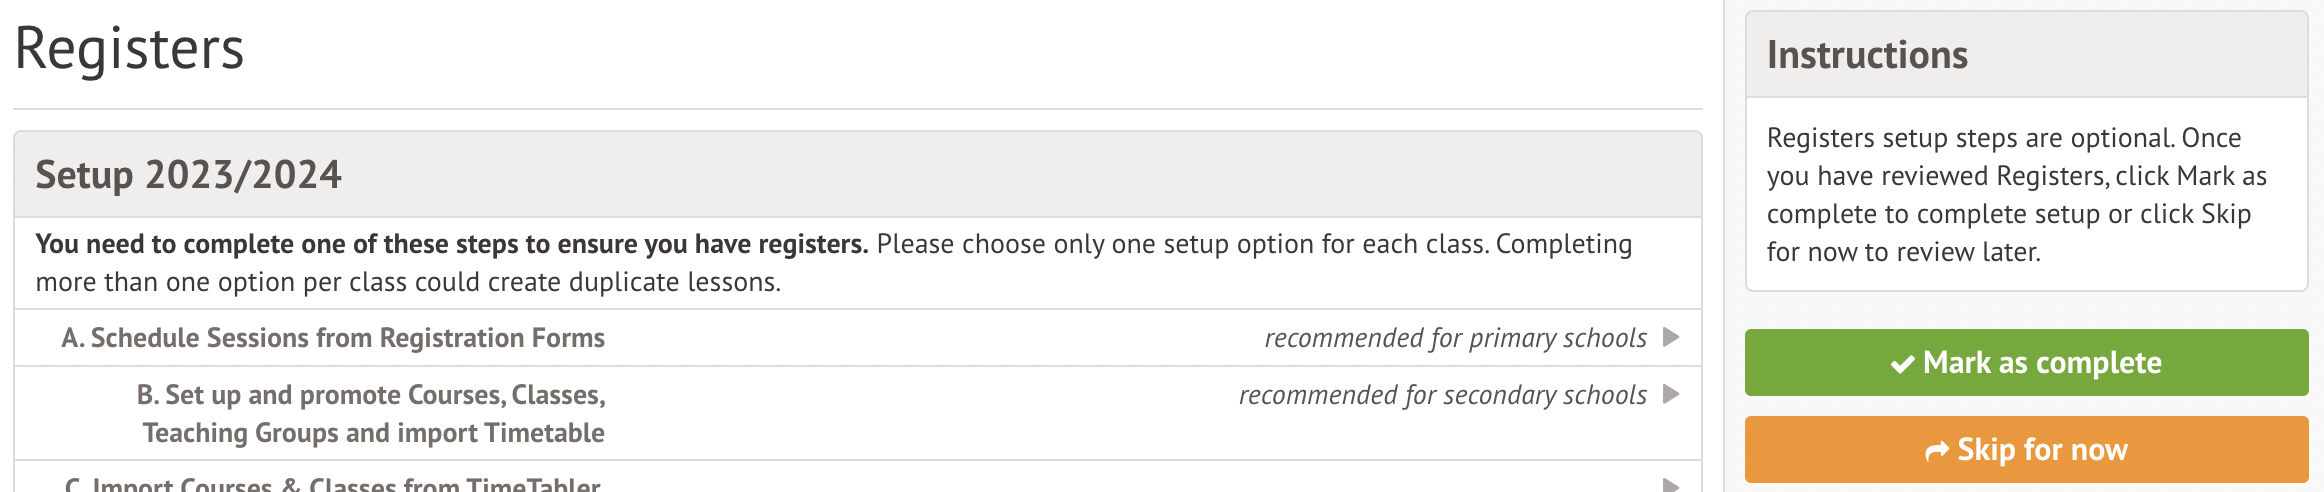Click the 'Teaching Groups and import Timetable' line
Image resolution: width=2324 pixels, height=492 pixels.
point(373,433)
